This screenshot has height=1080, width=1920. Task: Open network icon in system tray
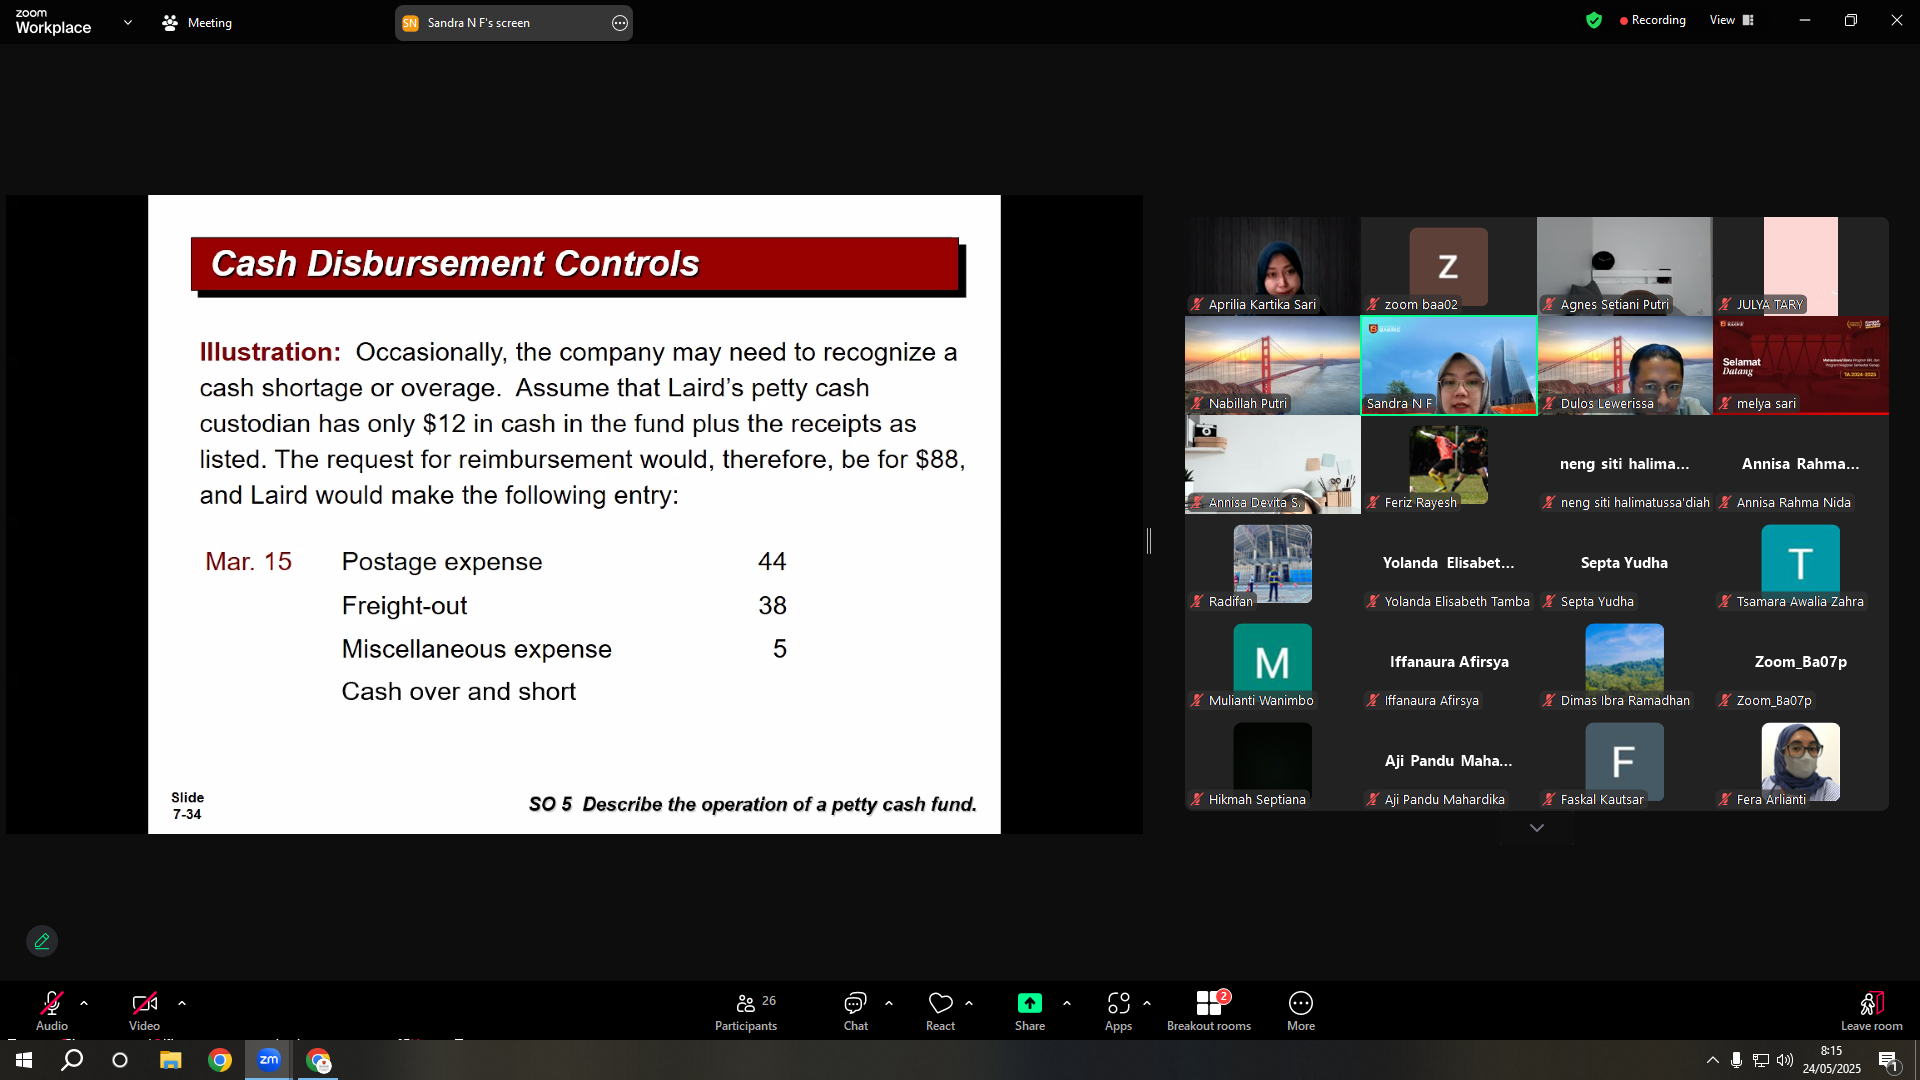coord(1761,1060)
